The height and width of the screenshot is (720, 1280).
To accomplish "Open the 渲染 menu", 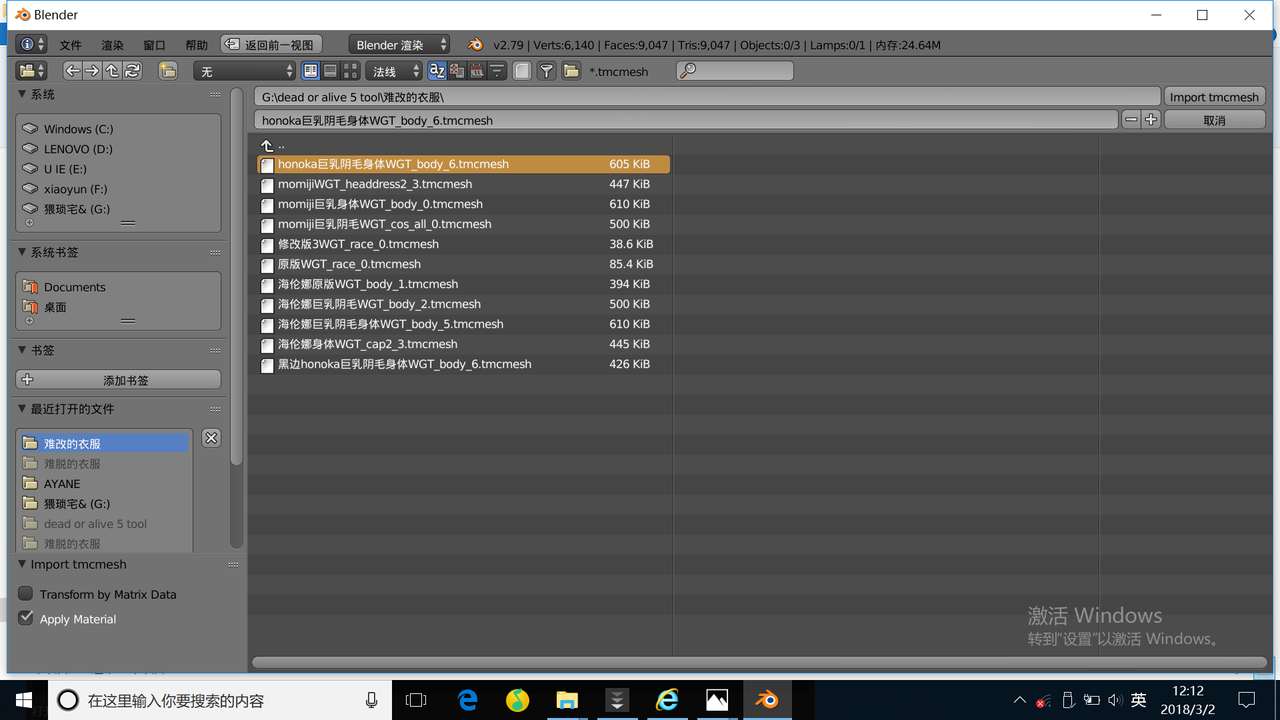I will (x=112, y=45).
